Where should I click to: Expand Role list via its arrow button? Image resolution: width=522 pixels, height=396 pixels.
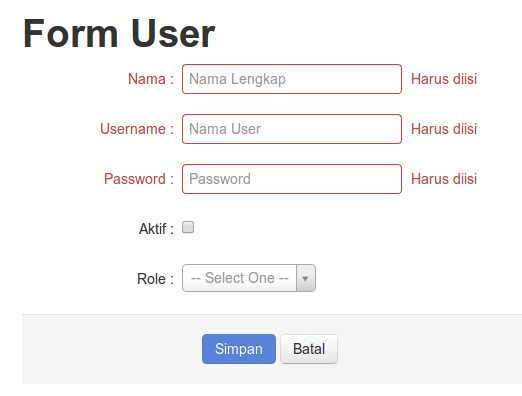[x=305, y=278]
